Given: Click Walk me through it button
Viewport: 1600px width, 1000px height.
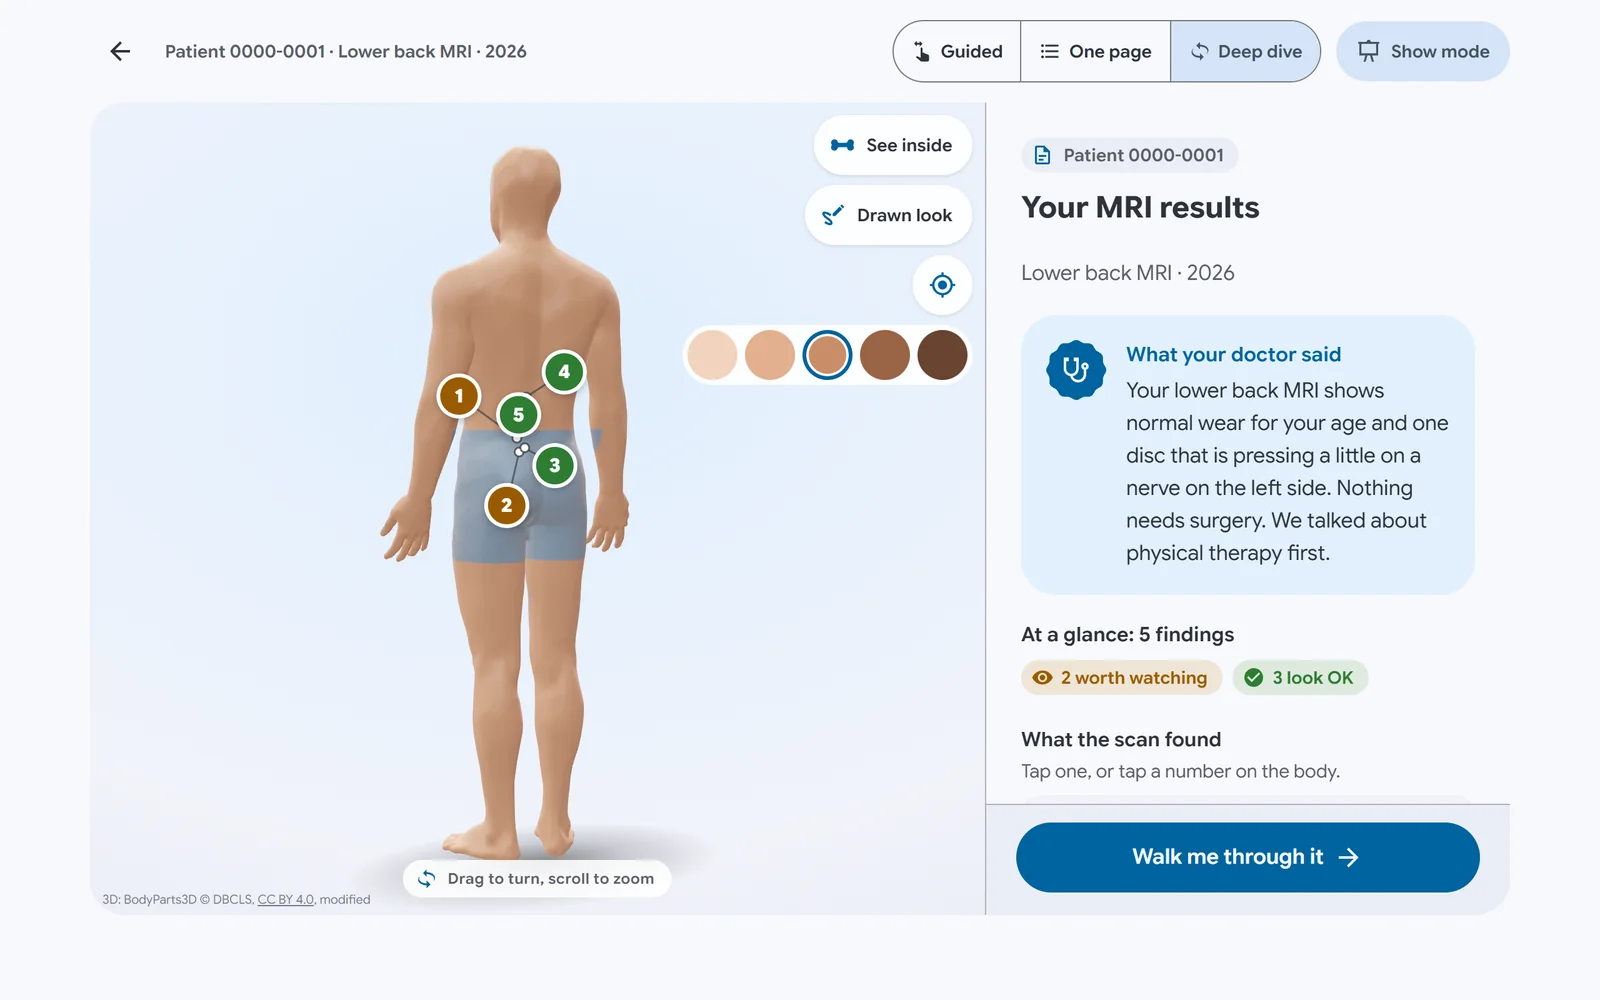Looking at the screenshot, I should tap(1248, 857).
